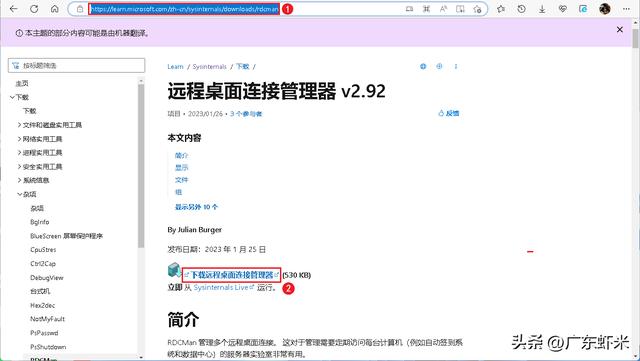The width and height of the screenshot is (640, 361).
Task: Jump to 显示 section link
Action: pos(181,168)
